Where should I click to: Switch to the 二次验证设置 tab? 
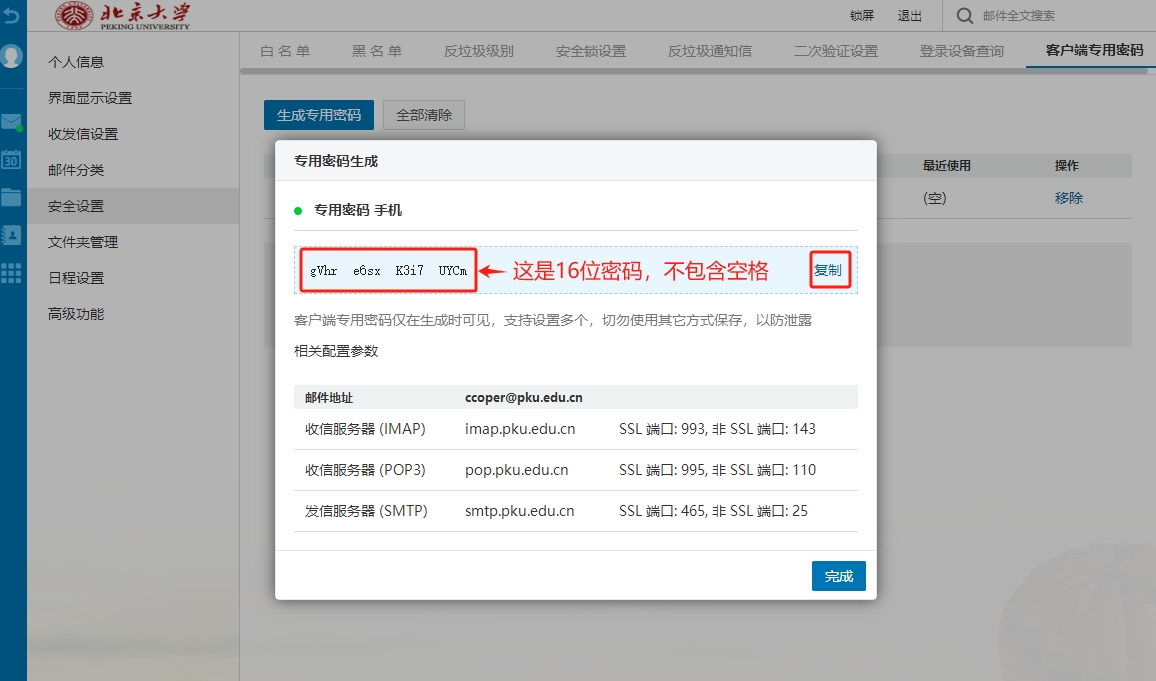(836, 51)
